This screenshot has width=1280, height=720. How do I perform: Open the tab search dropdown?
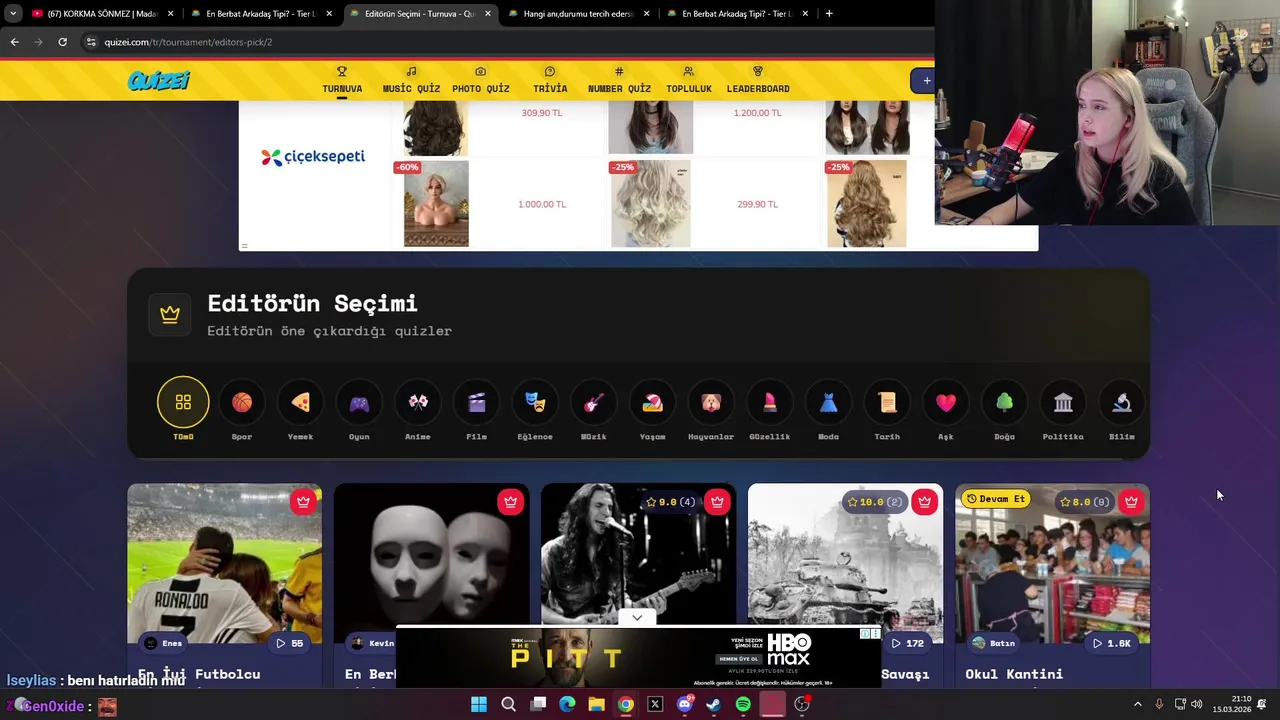click(12, 14)
